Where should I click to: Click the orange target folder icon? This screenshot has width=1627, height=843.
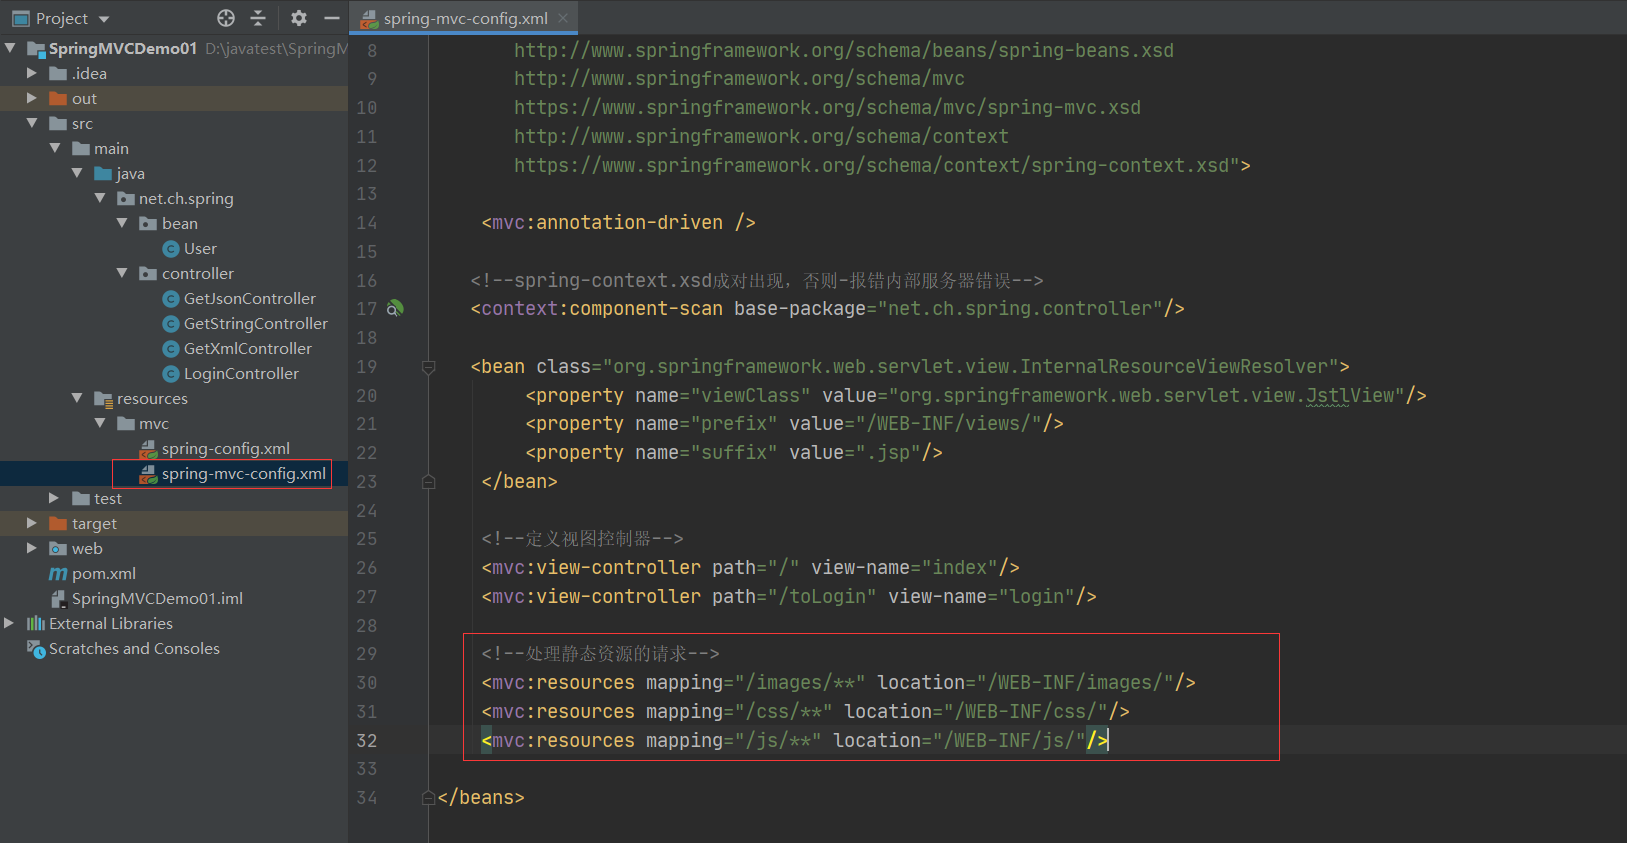click(58, 524)
